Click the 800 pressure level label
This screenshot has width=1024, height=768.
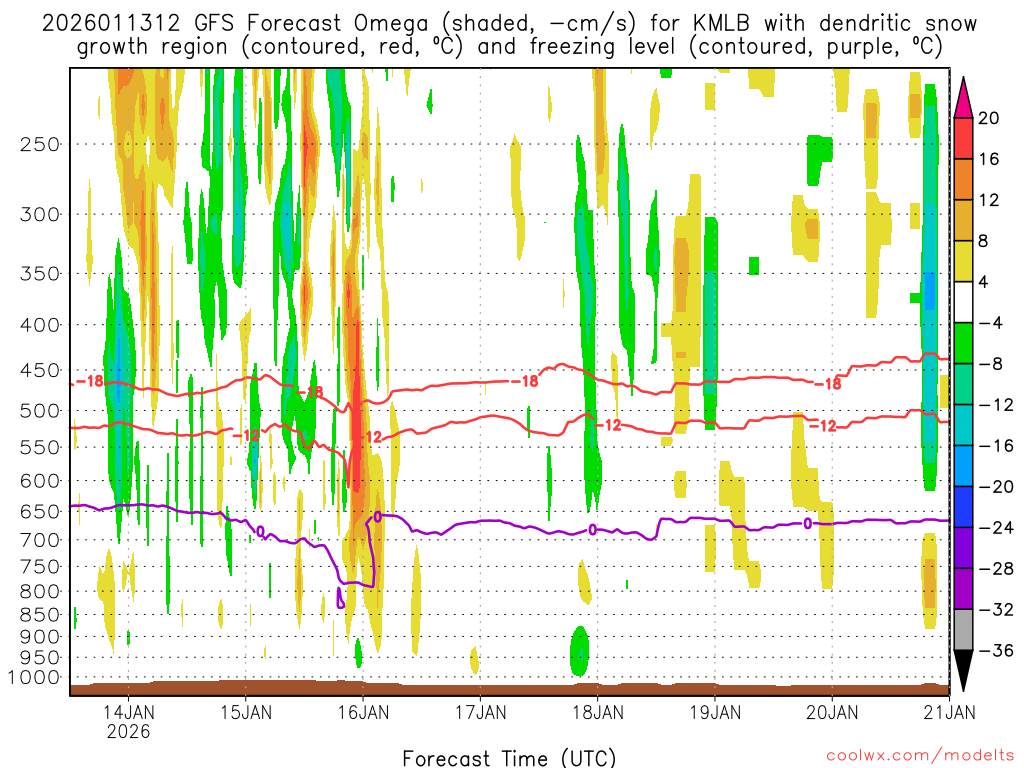(40, 591)
